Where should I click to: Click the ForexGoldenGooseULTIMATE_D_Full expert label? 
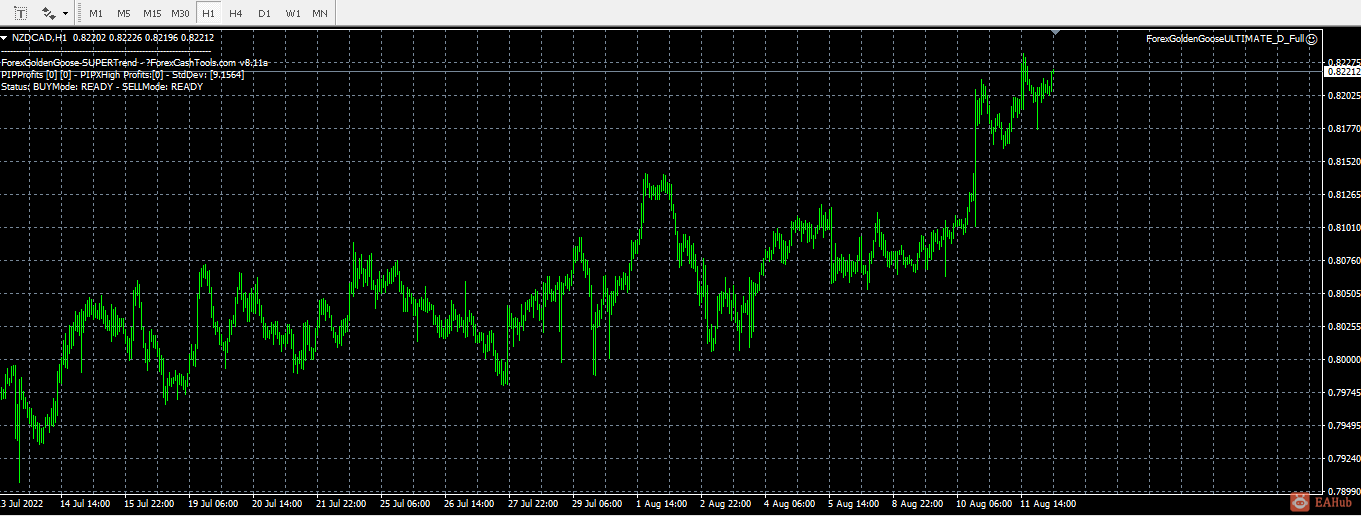point(1225,38)
